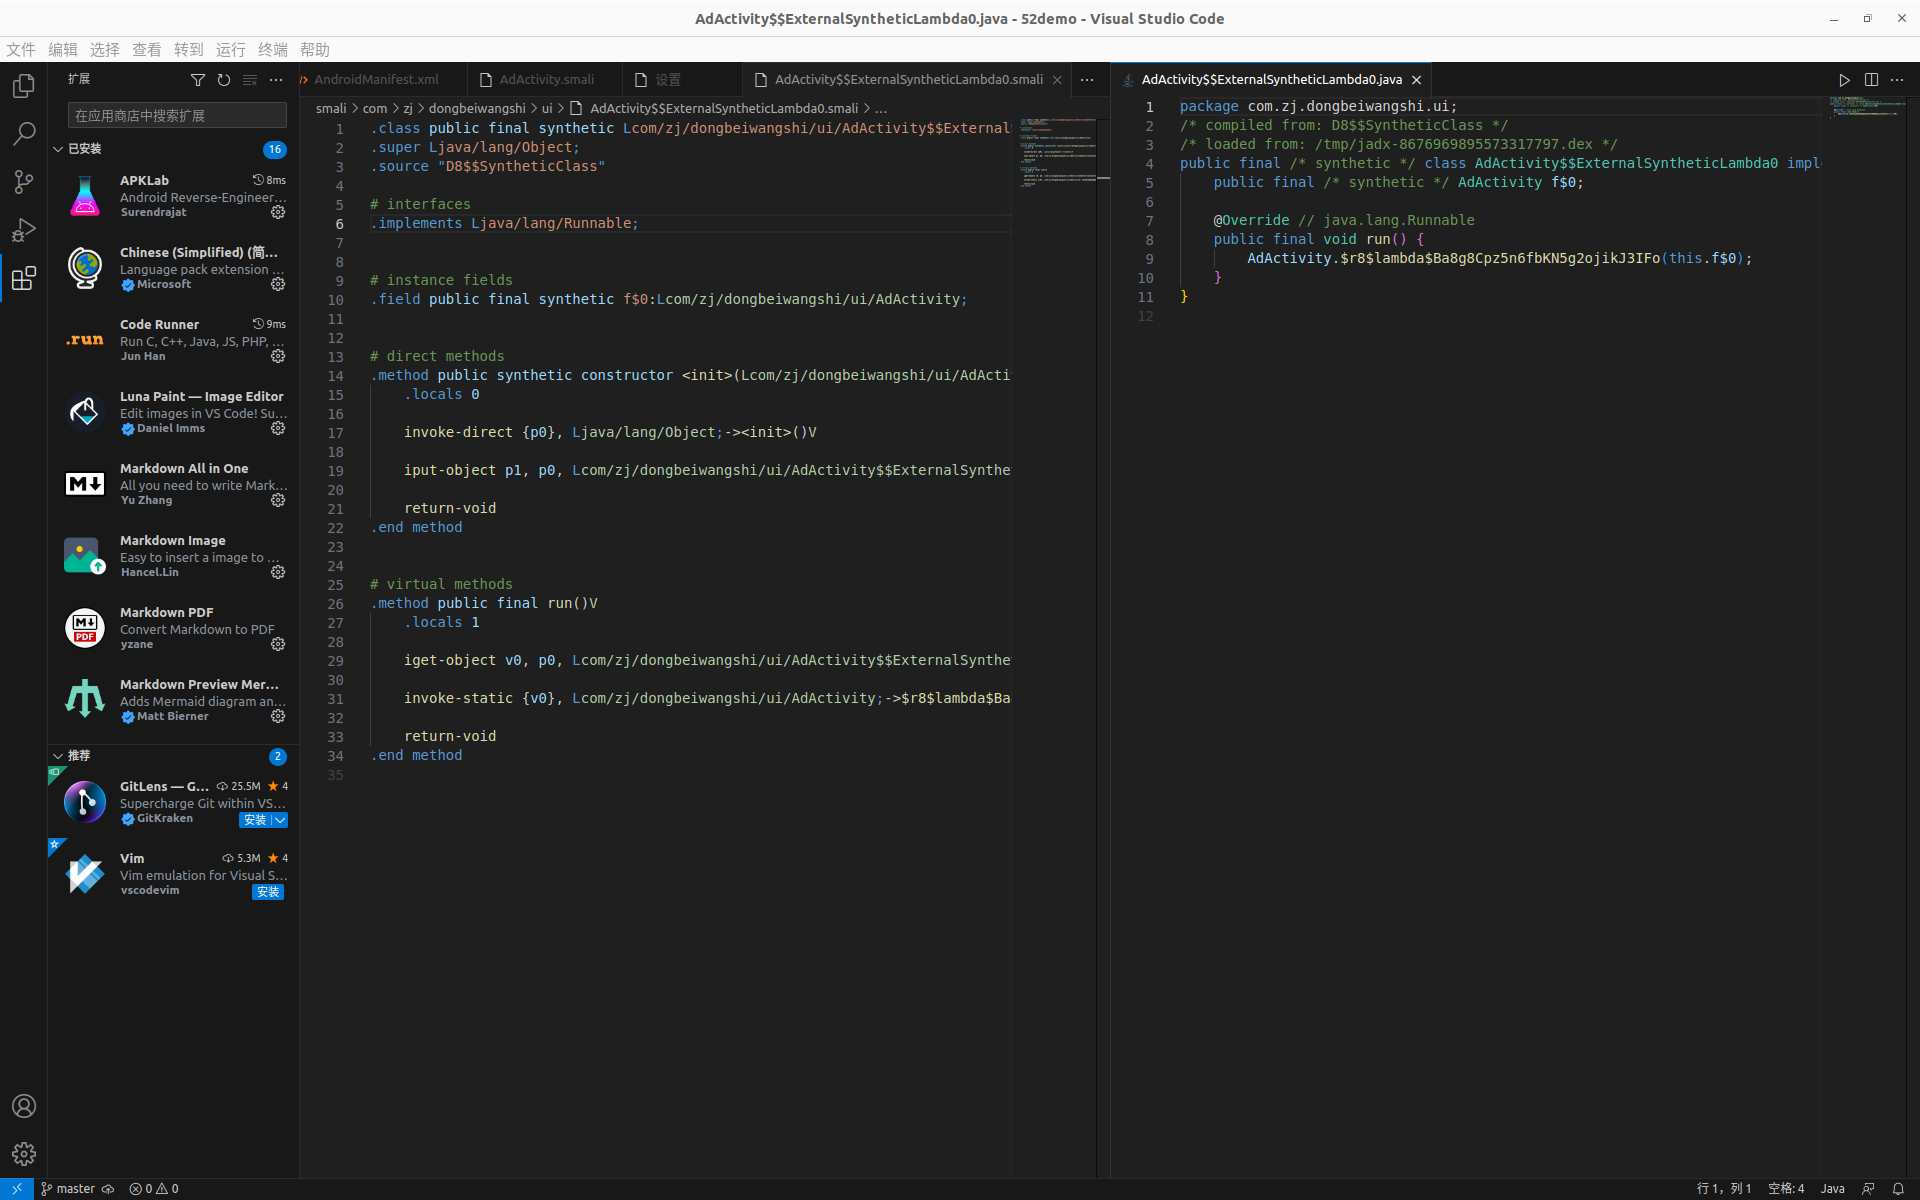Open manage gear for Markdown Preview Mermaid
This screenshot has height=1200, width=1920.
click(x=278, y=716)
